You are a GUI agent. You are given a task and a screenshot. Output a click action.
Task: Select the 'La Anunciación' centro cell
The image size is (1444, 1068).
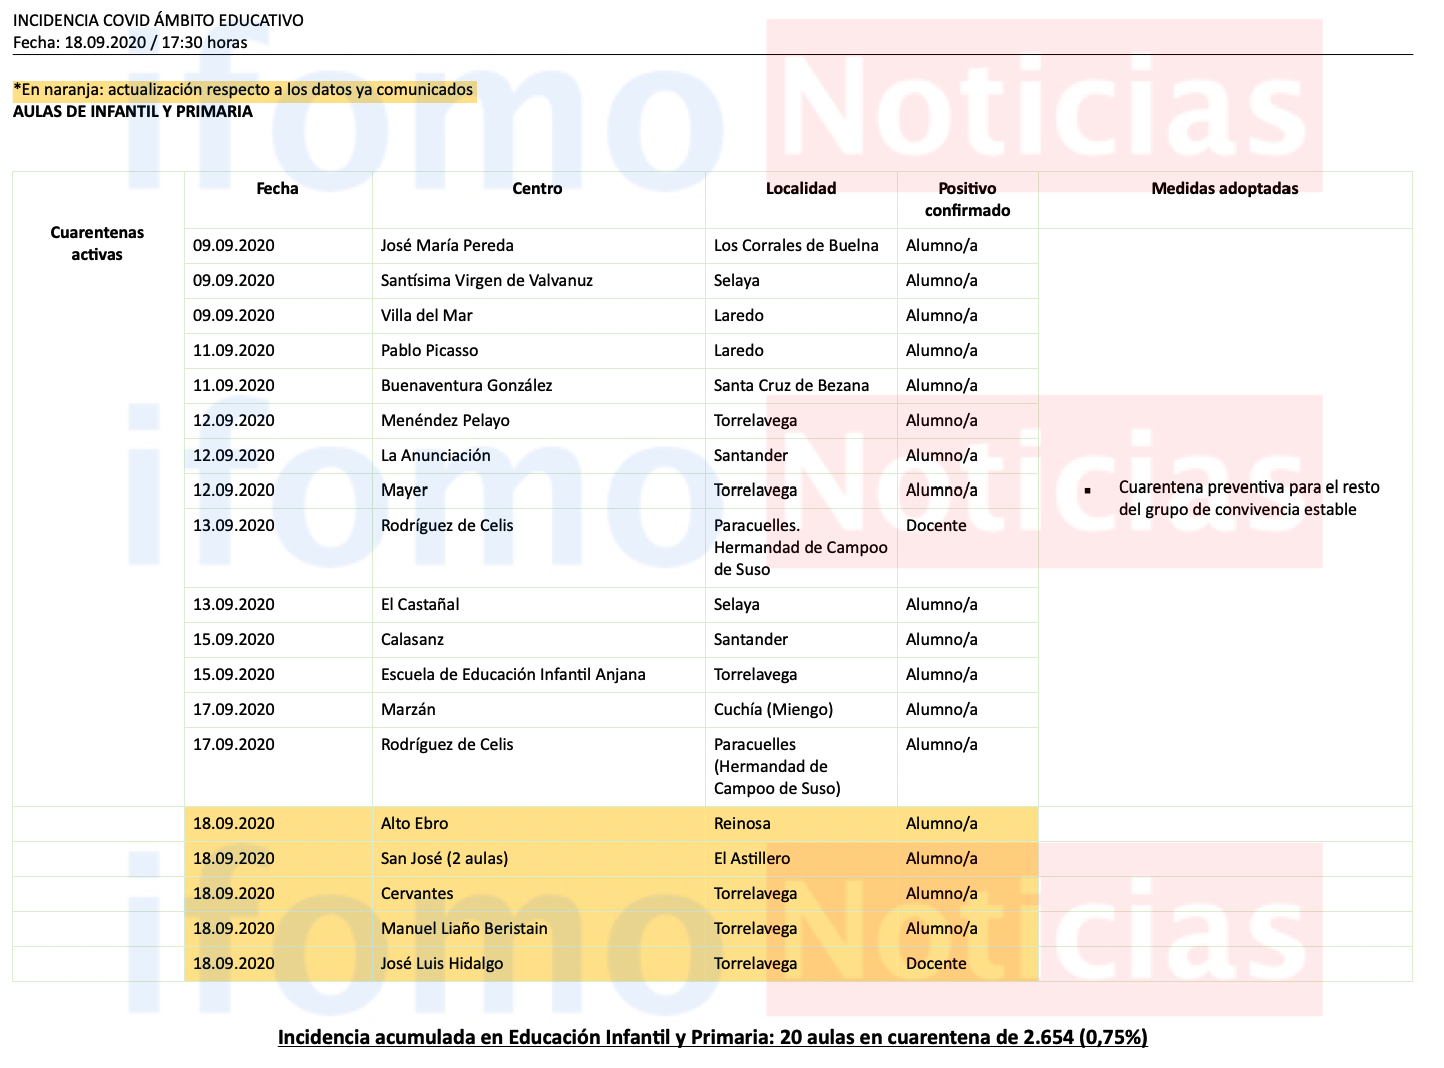[x=435, y=455]
